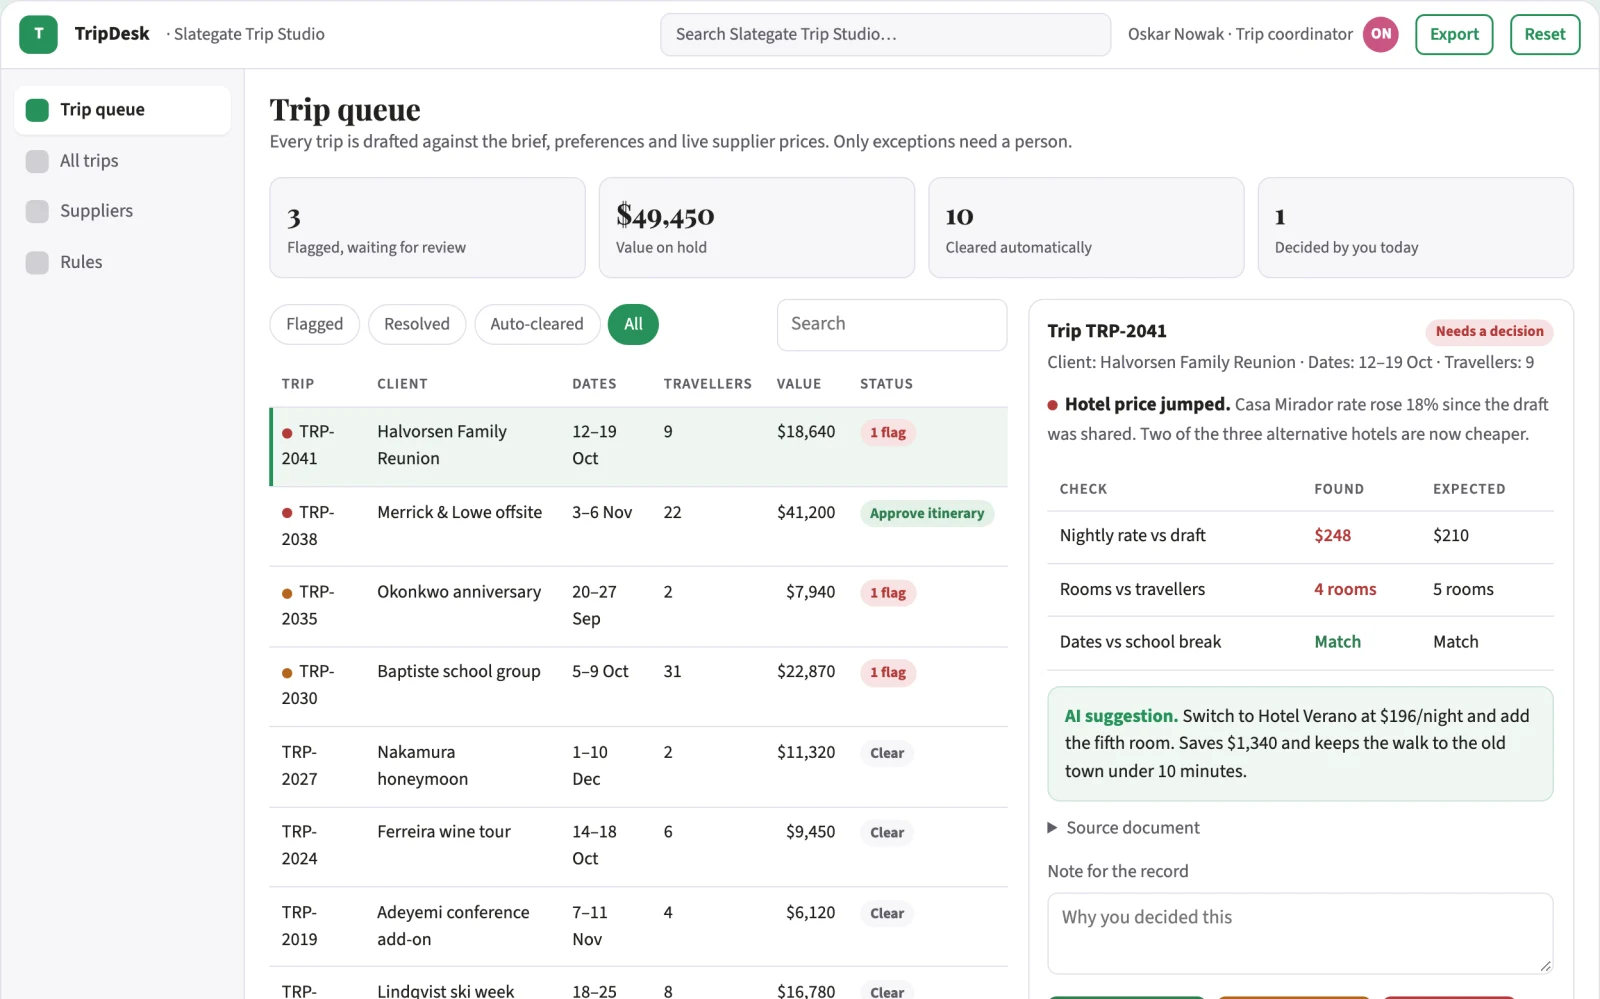1600x999 pixels.
Task: Click the Rules sidebar icon
Action: click(x=37, y=262)
